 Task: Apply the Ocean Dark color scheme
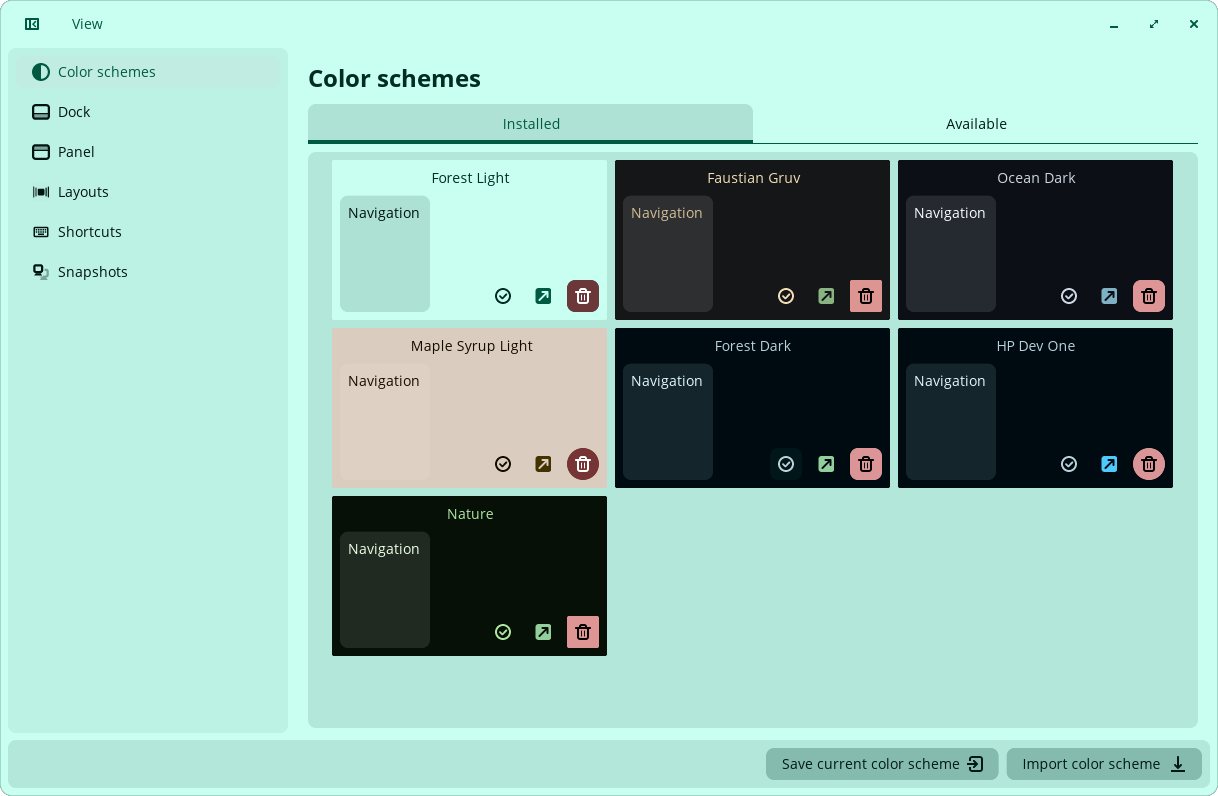point(1069,296)
